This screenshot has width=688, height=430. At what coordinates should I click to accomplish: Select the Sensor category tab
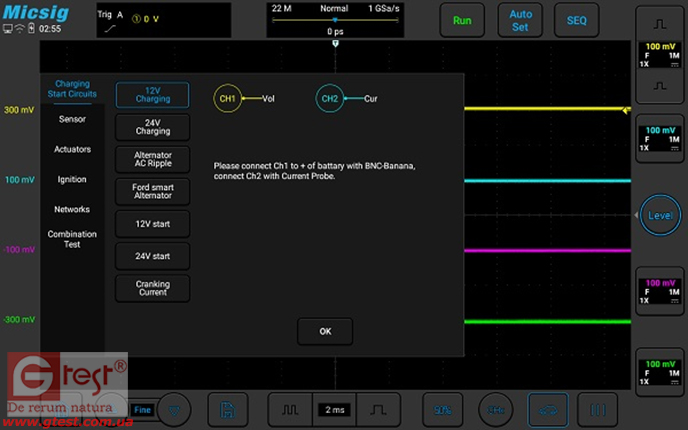(72, 119)
